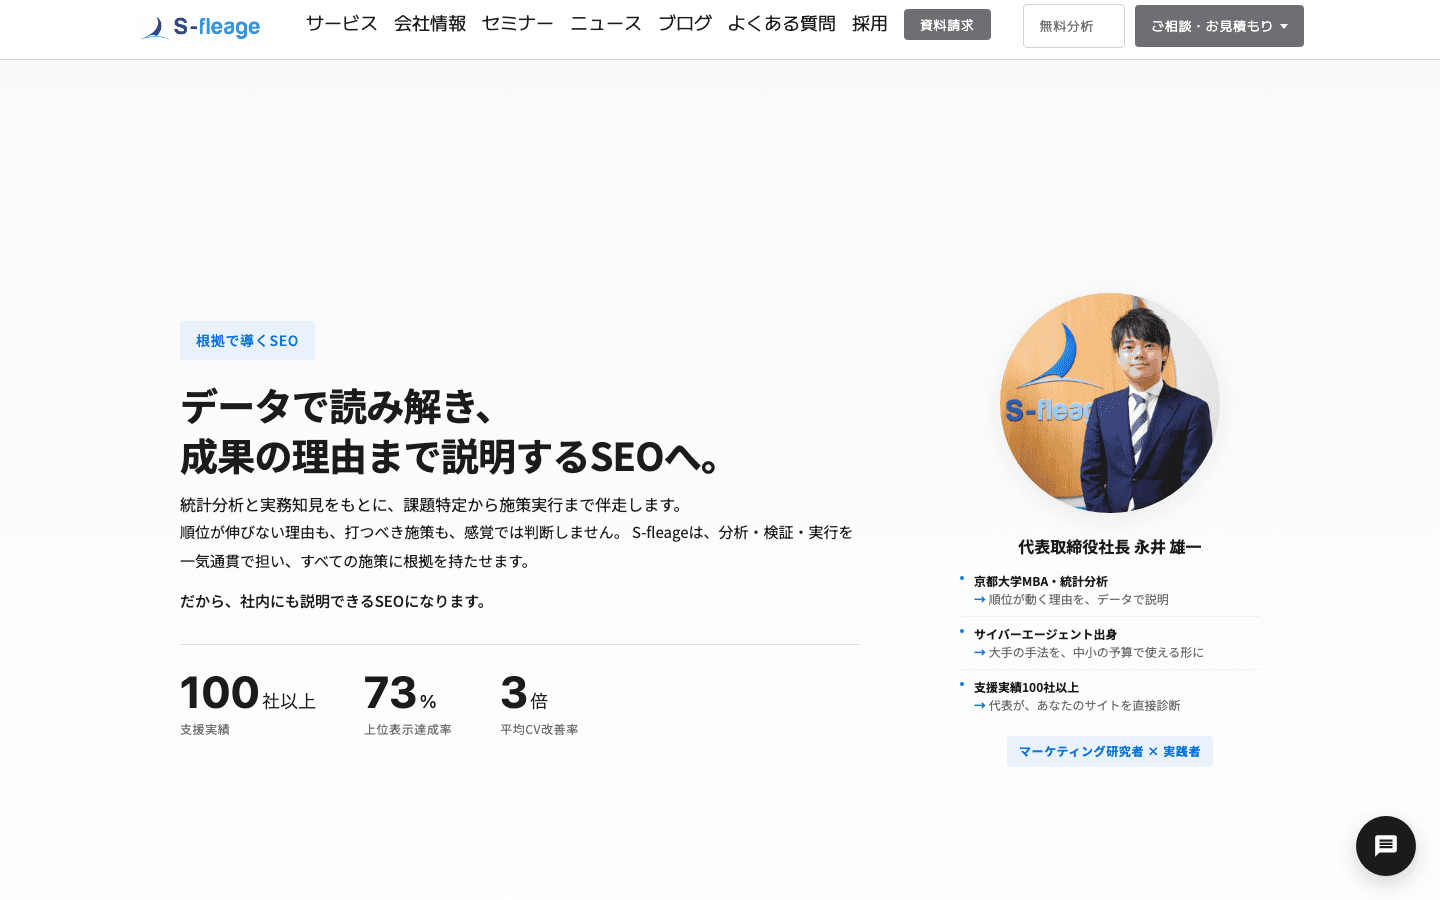Click the 資料請求 button
The image size is (1440, 900).
pyautogui.click(x=947, y=25)
